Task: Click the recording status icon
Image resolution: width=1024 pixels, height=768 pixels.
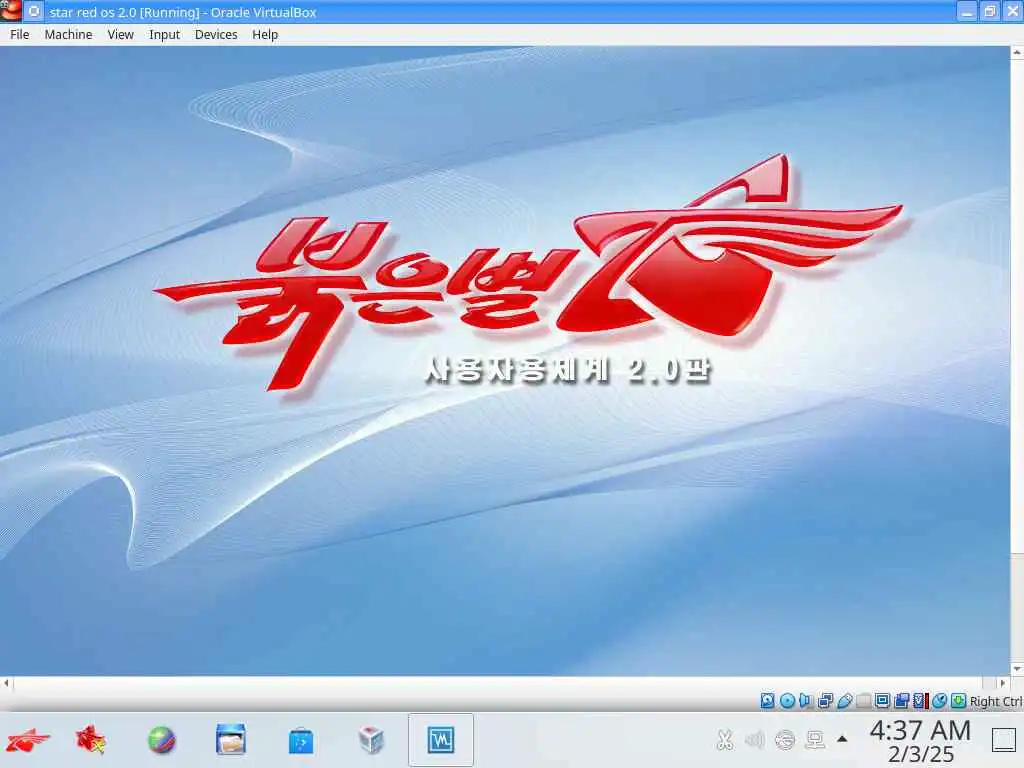Action: point(902,701)
